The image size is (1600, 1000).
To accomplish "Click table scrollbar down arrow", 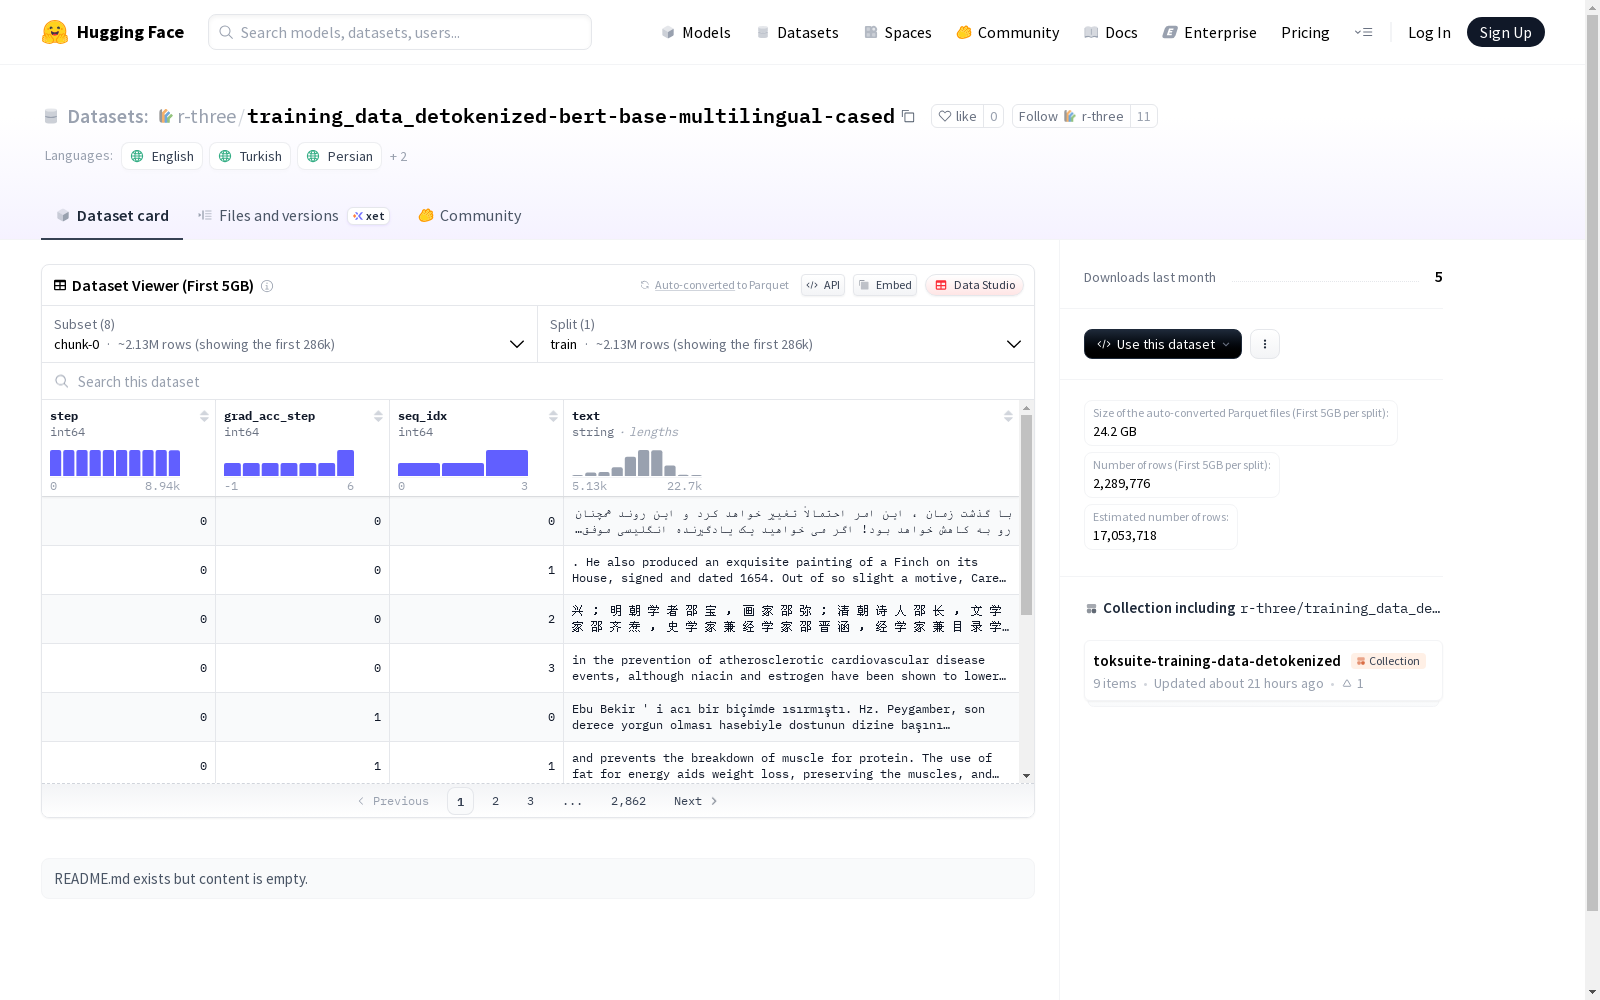I will [1026, 776].
